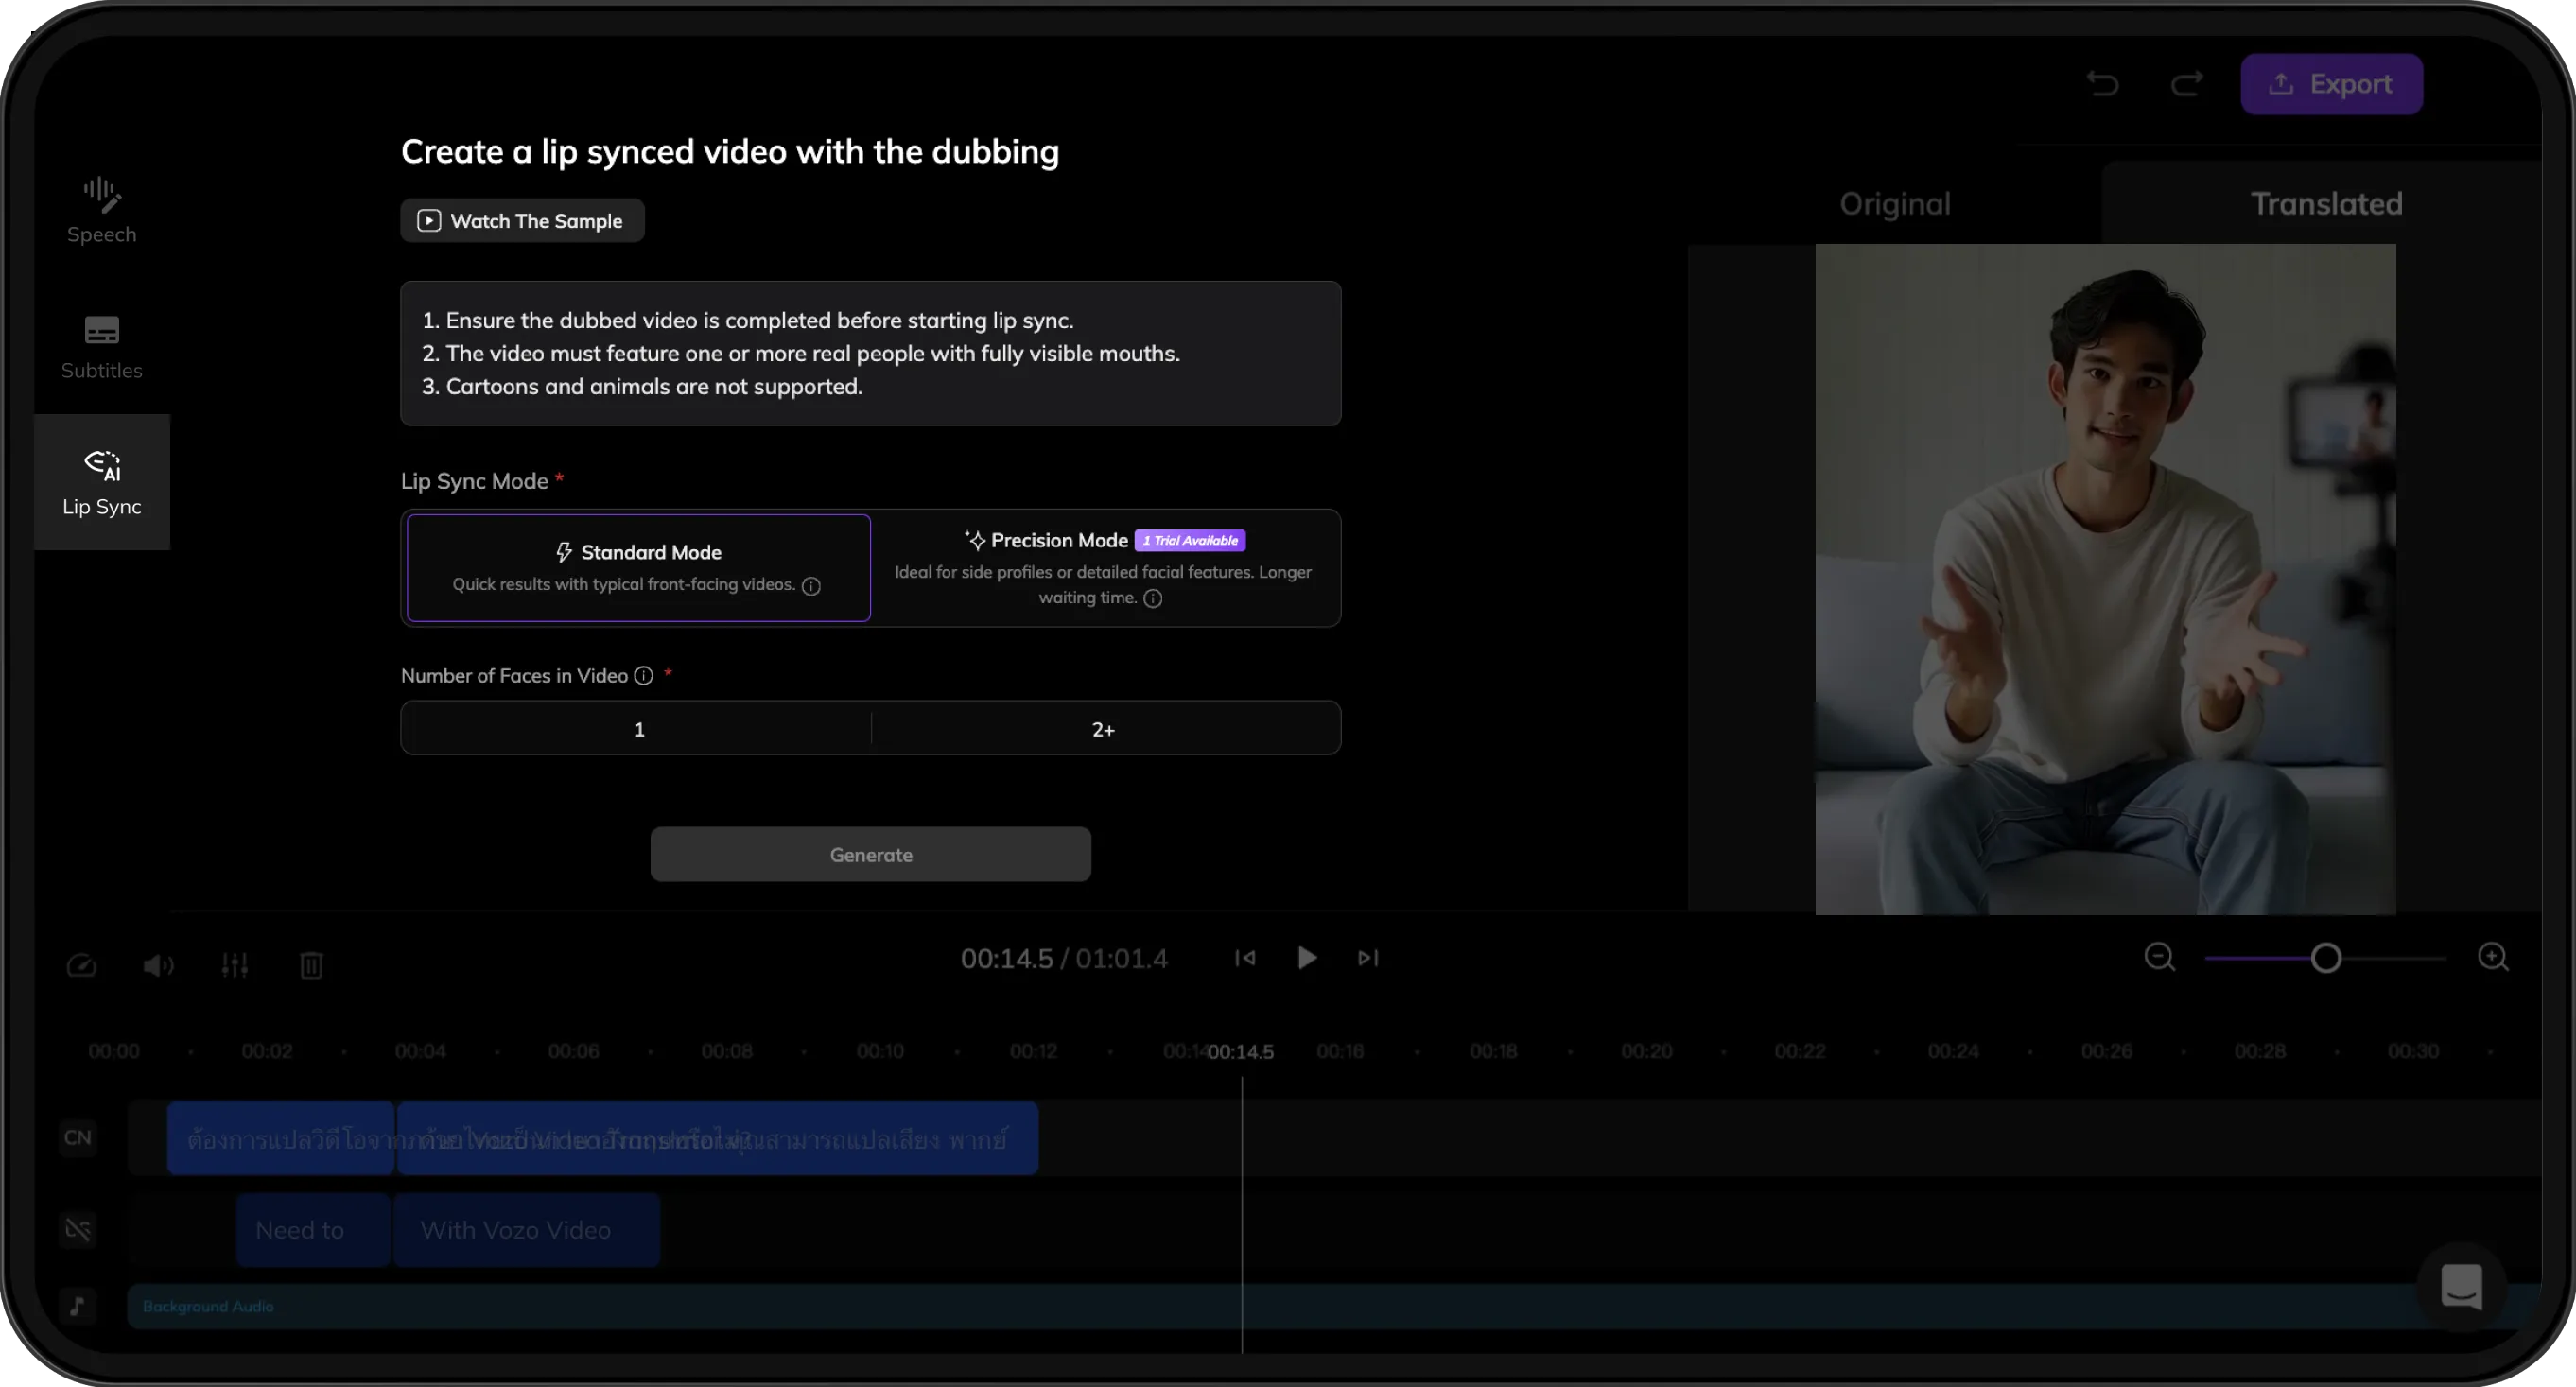
Task: Toggle the hidden subtitle track icon
Action: pyautogui.click(x=77, y=1229)
